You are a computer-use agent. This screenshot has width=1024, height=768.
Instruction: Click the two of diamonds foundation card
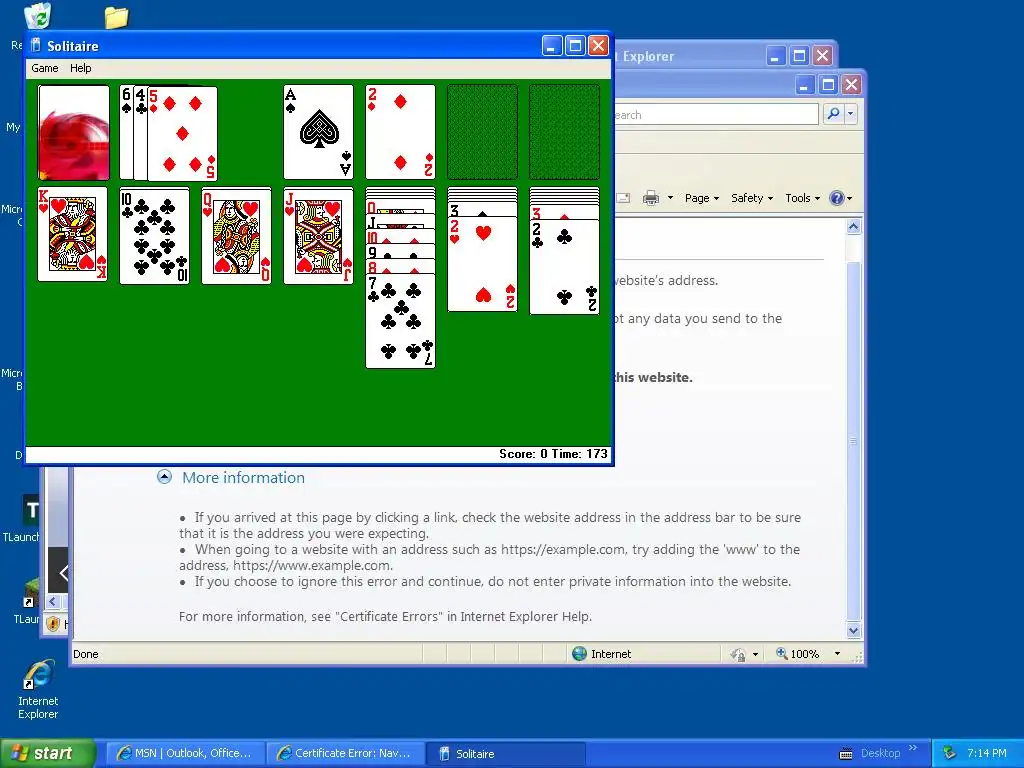tap(400, 133)
